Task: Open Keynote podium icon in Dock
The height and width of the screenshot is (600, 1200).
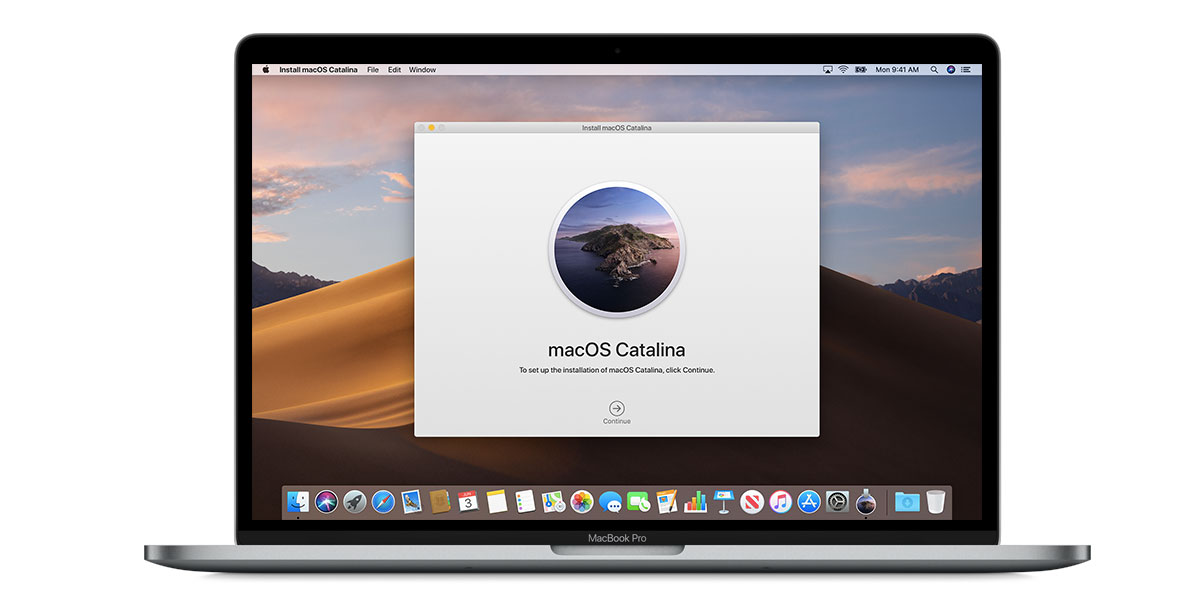Action: click(724, 501)
